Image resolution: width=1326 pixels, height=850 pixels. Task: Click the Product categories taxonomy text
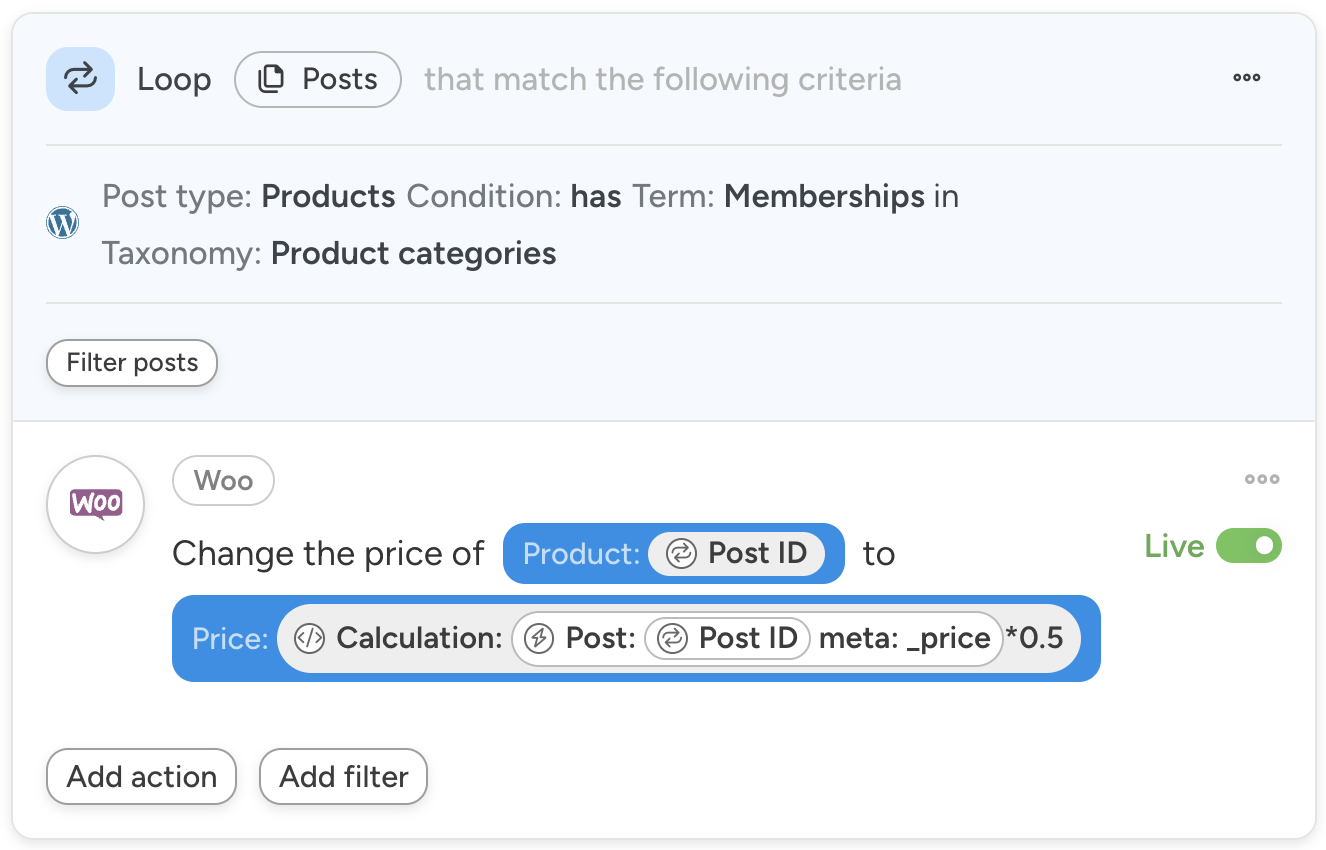pyautogui.click(x=413, y=253)
